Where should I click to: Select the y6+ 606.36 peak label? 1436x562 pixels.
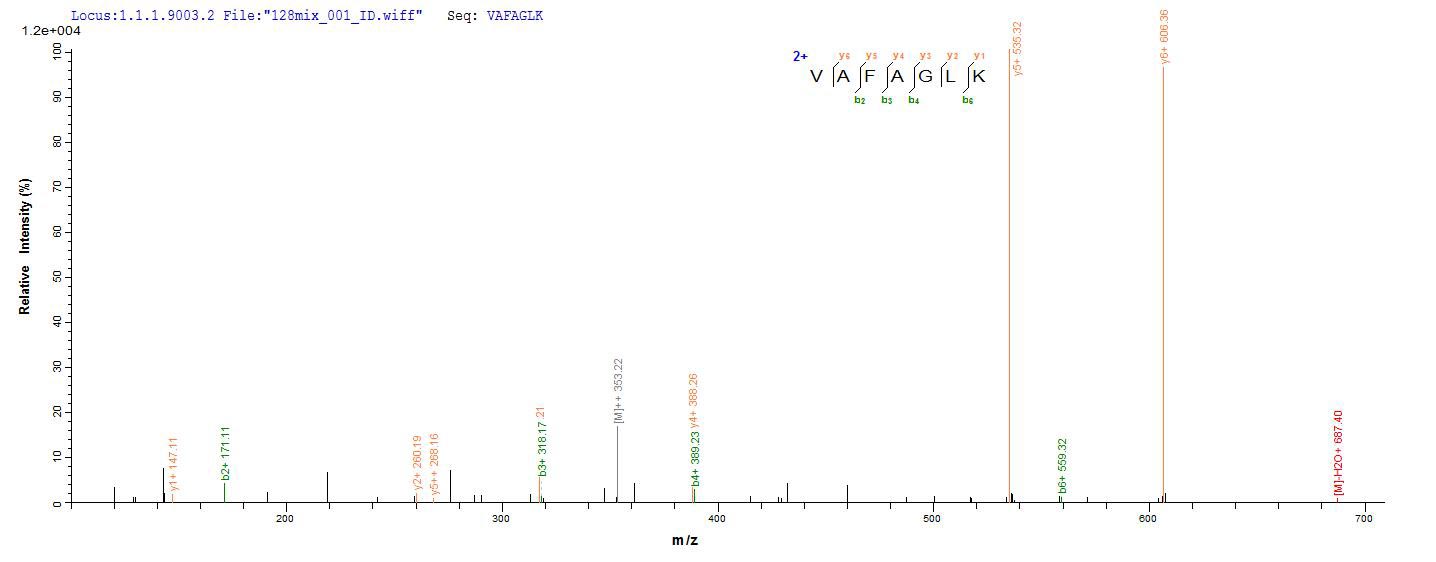point(1165,37)
